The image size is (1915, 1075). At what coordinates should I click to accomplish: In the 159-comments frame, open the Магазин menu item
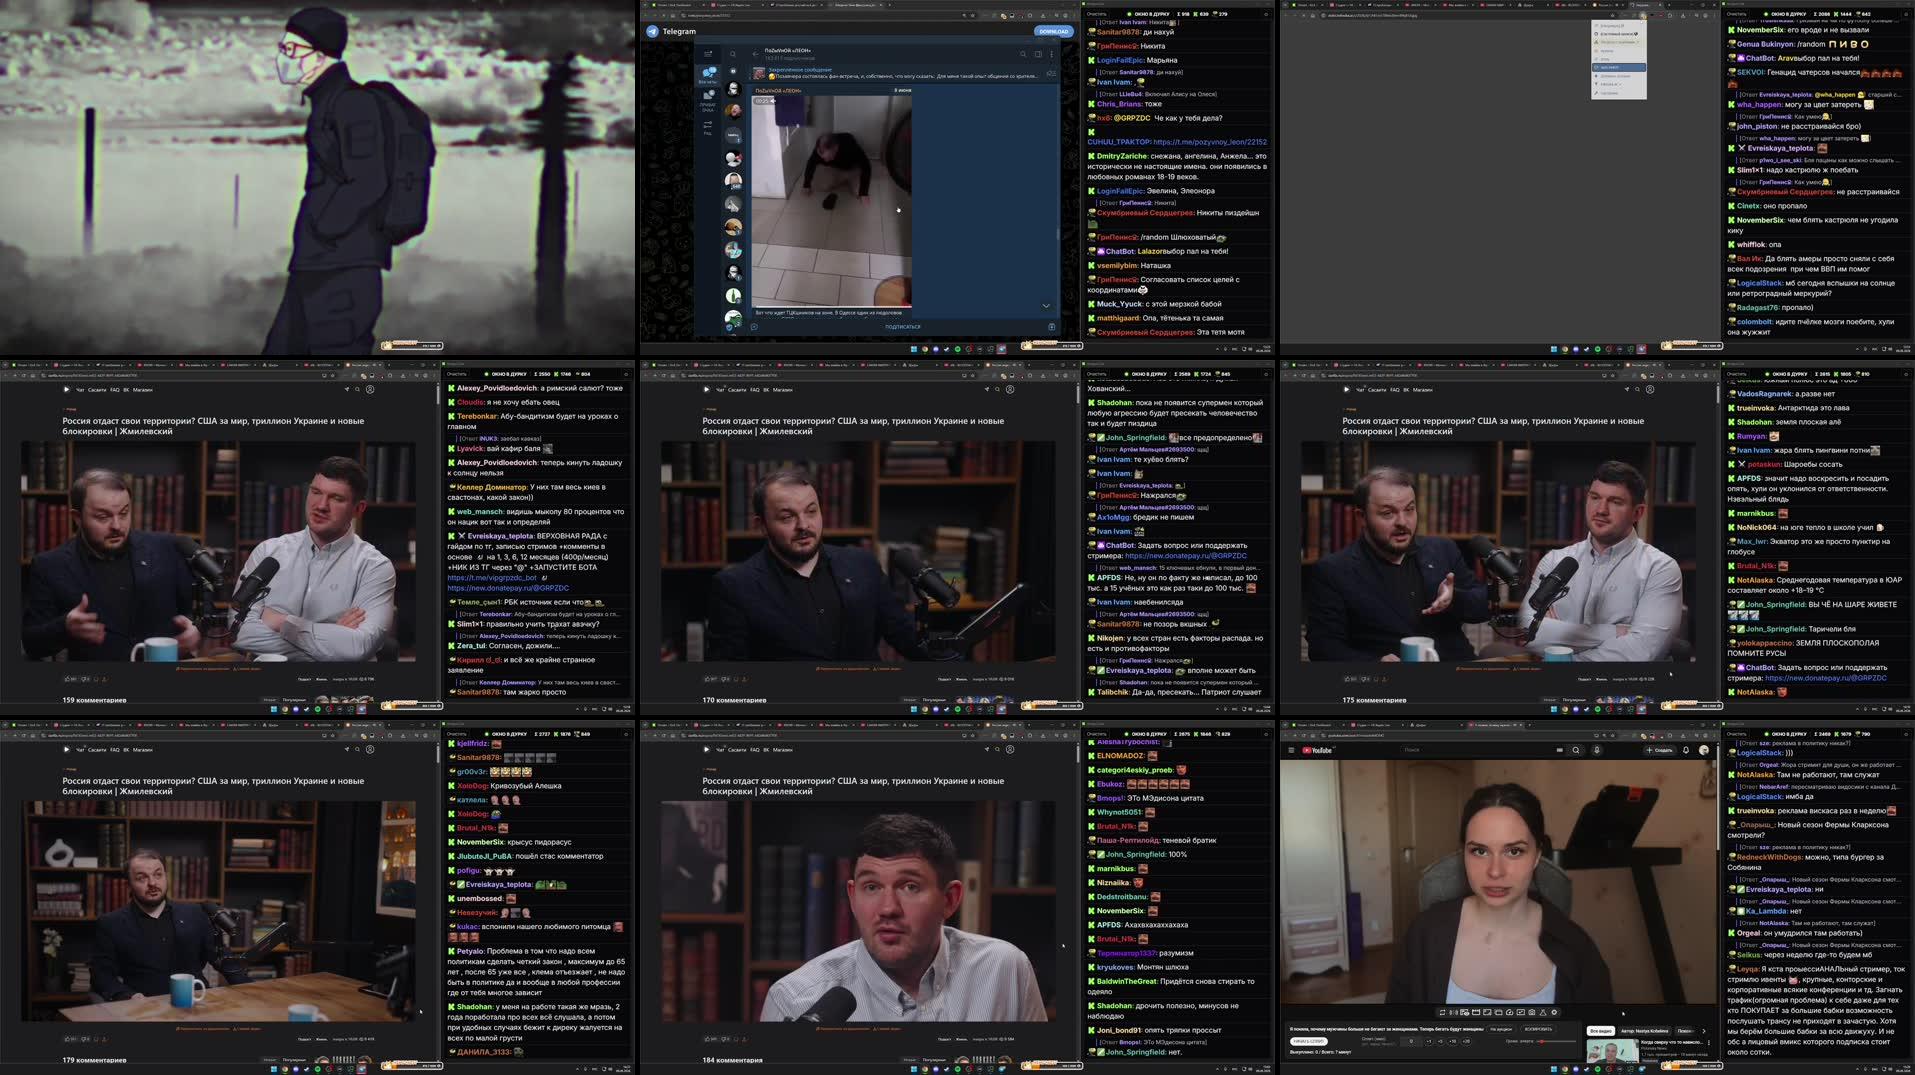point(143,389)
